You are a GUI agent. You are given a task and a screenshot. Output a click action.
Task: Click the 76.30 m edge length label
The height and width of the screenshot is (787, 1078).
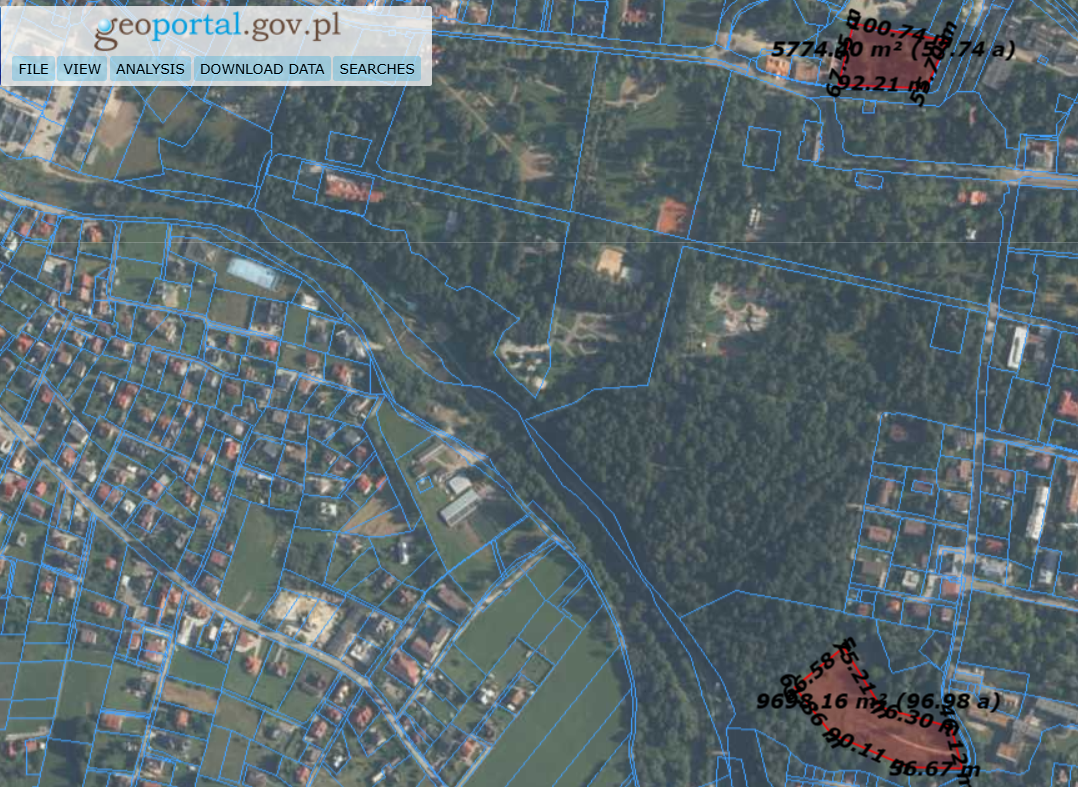[x=905, y=716]
